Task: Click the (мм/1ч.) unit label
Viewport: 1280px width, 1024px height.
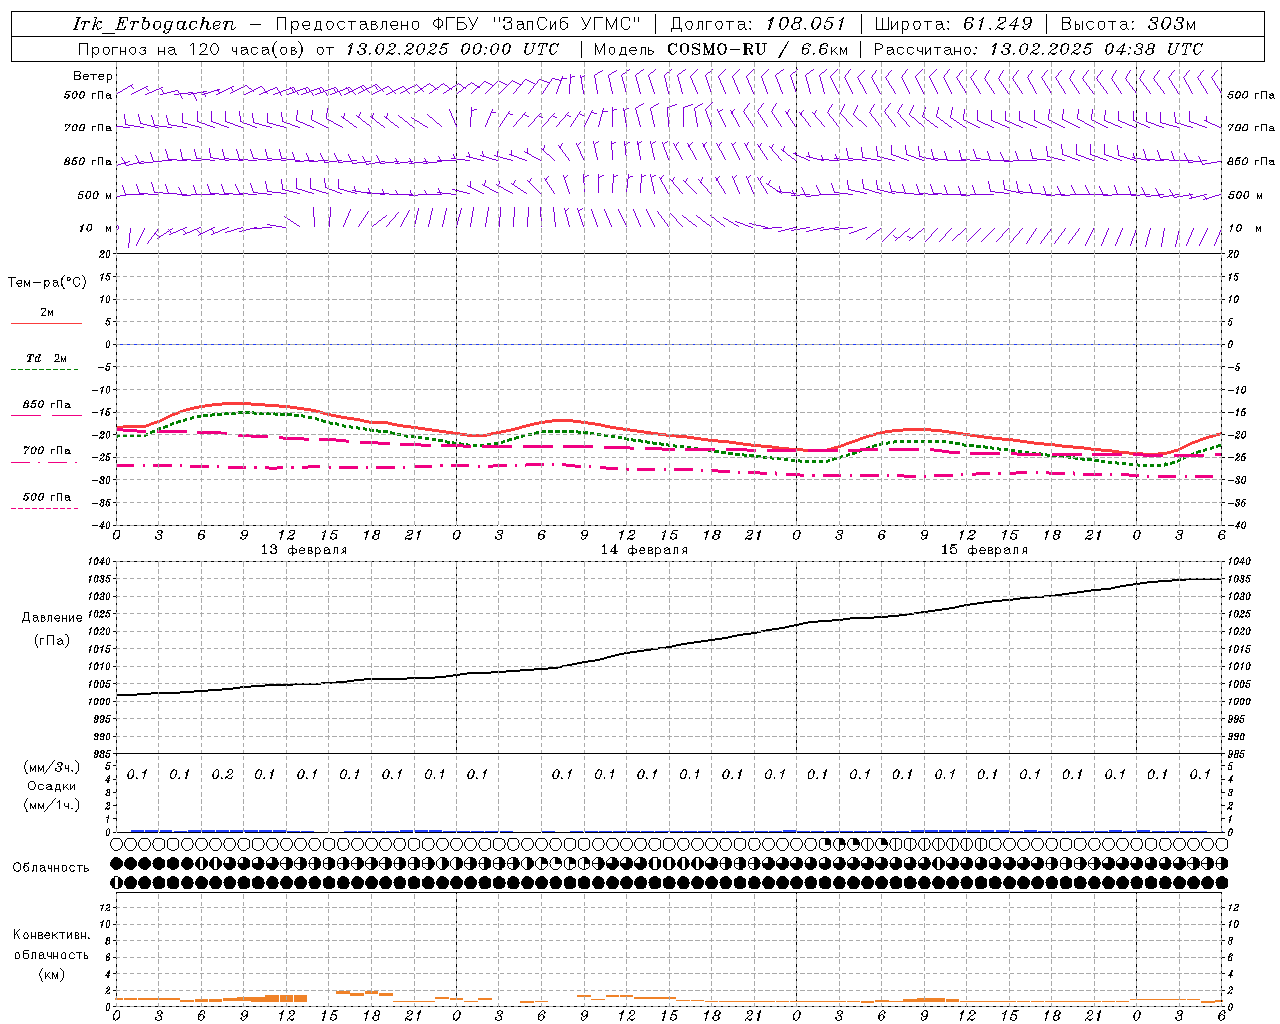Action: pyautogui.click(x=51, y=805)
